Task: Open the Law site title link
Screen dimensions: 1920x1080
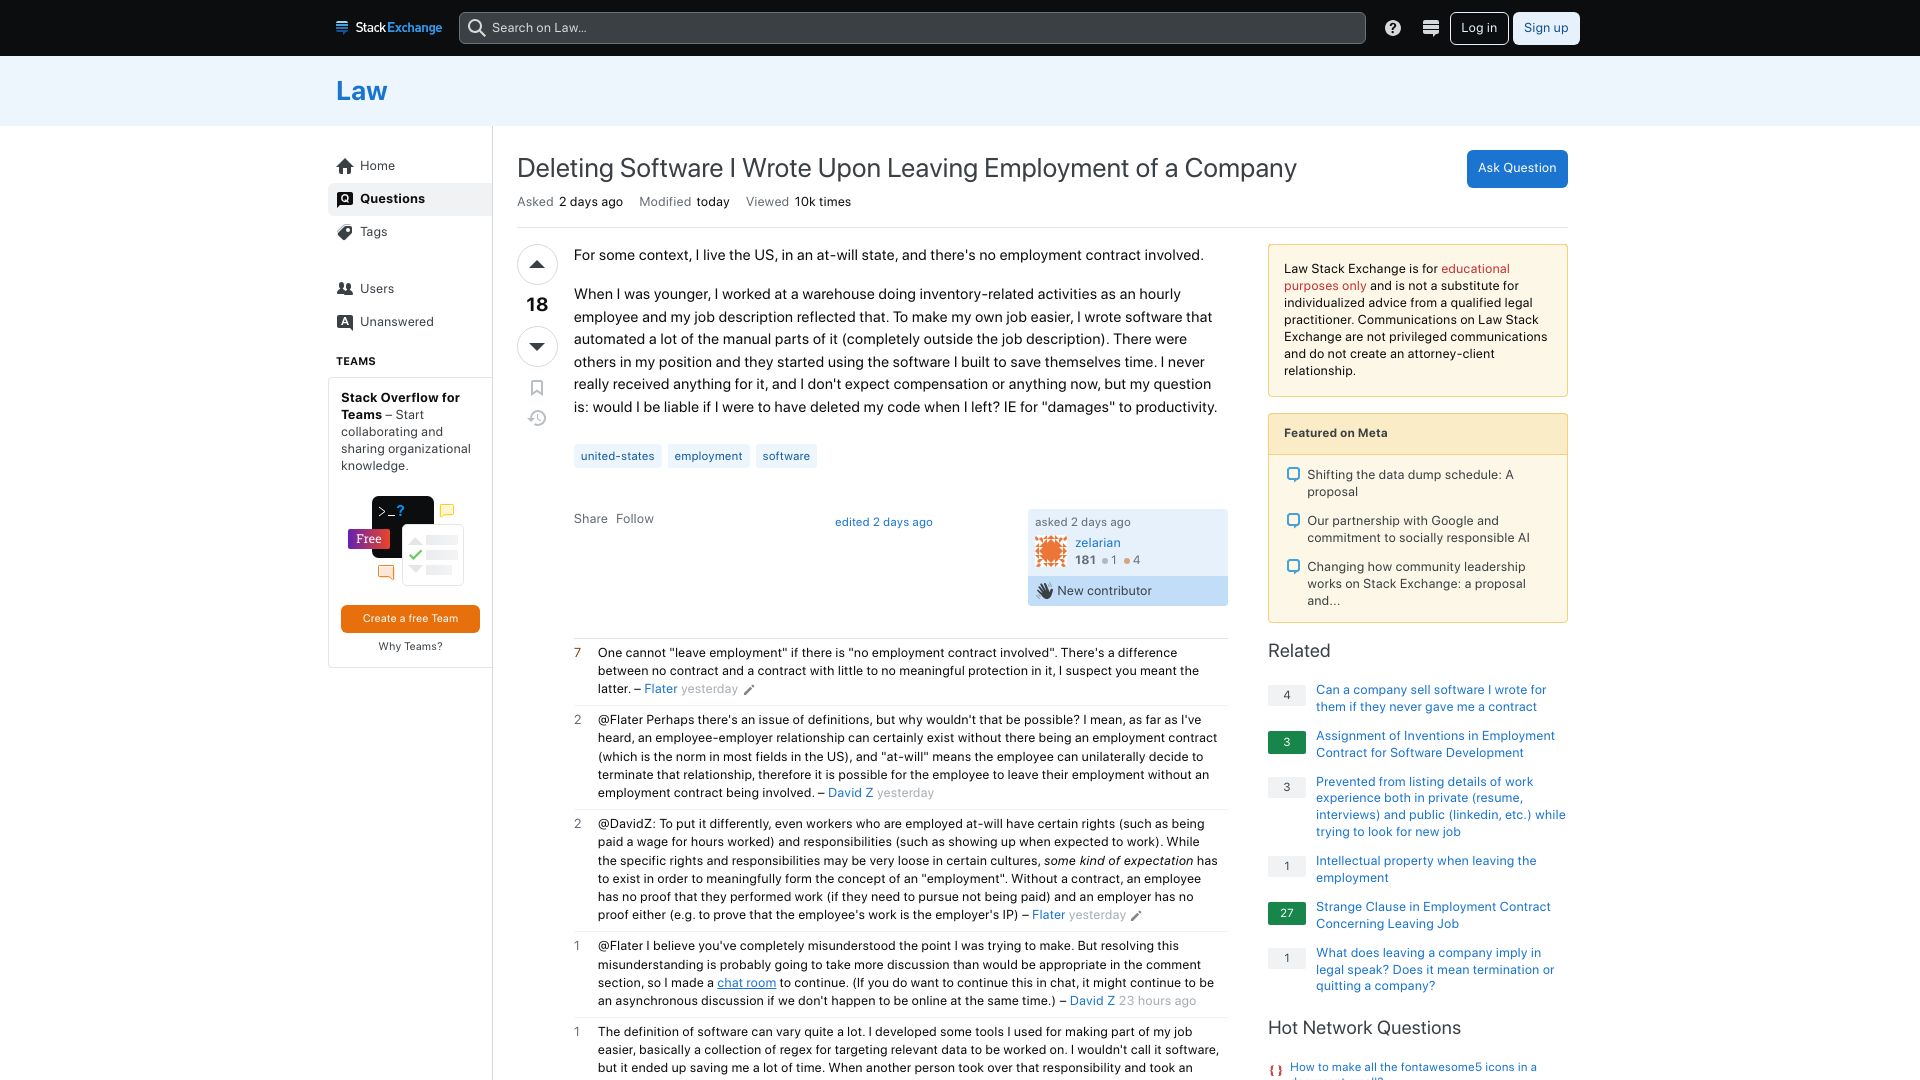Action: [361, 91]
